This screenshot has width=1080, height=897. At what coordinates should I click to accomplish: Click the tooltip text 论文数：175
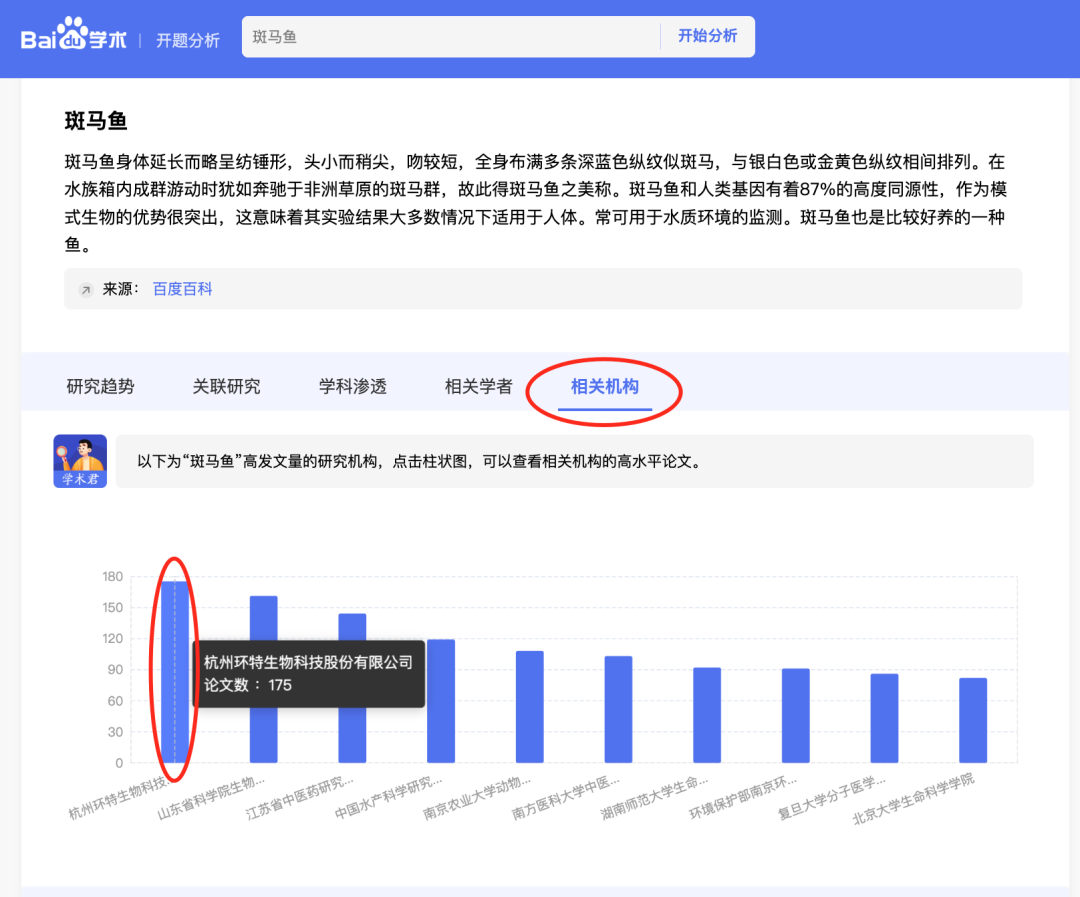(248, 685)
